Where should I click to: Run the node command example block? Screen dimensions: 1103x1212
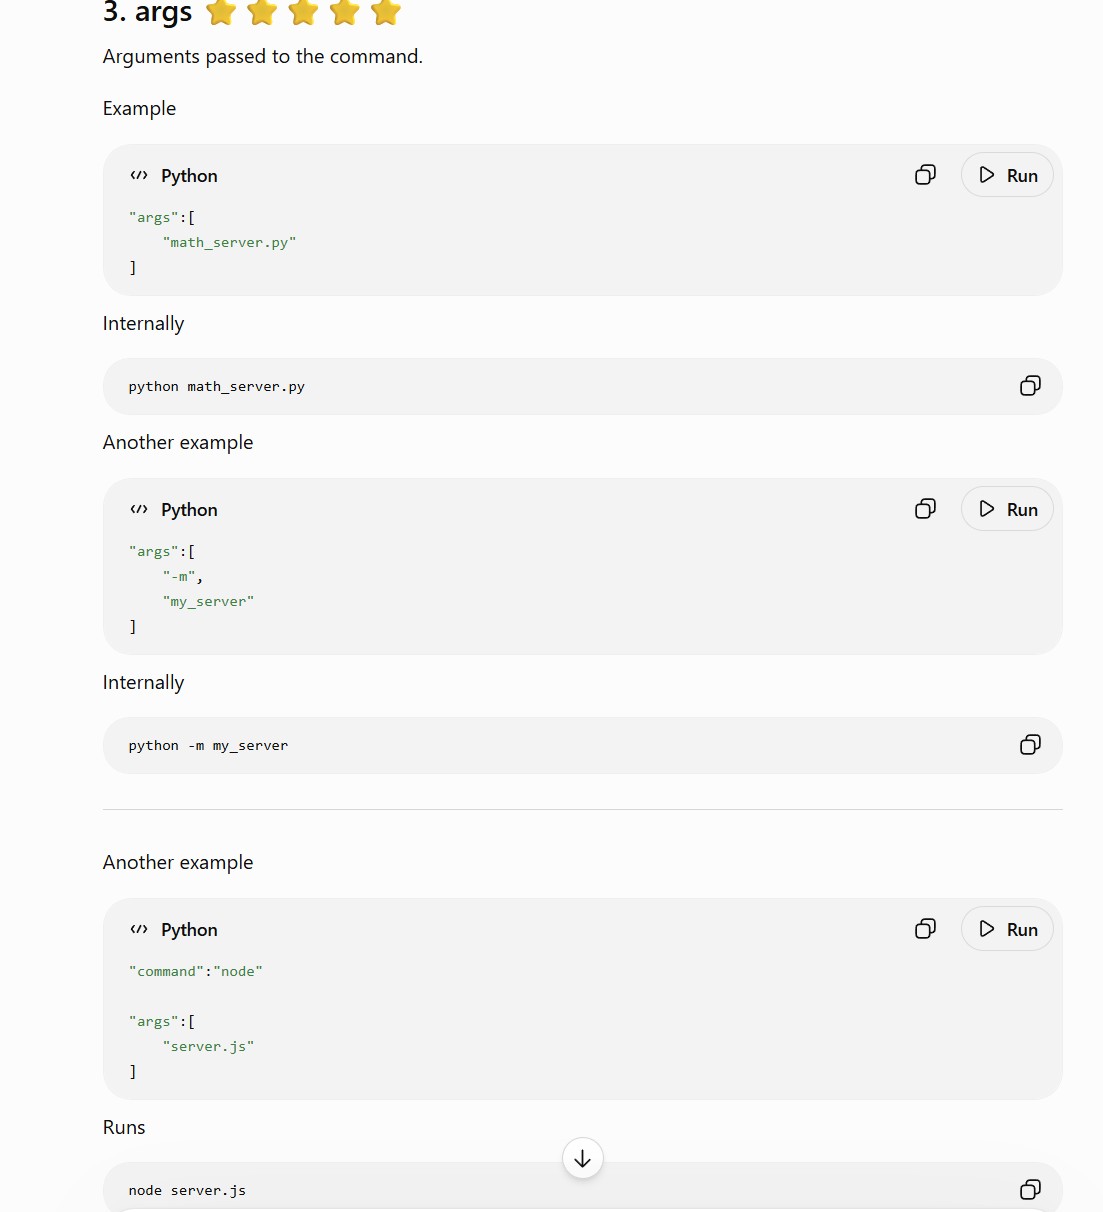[x=1007, y=929]
